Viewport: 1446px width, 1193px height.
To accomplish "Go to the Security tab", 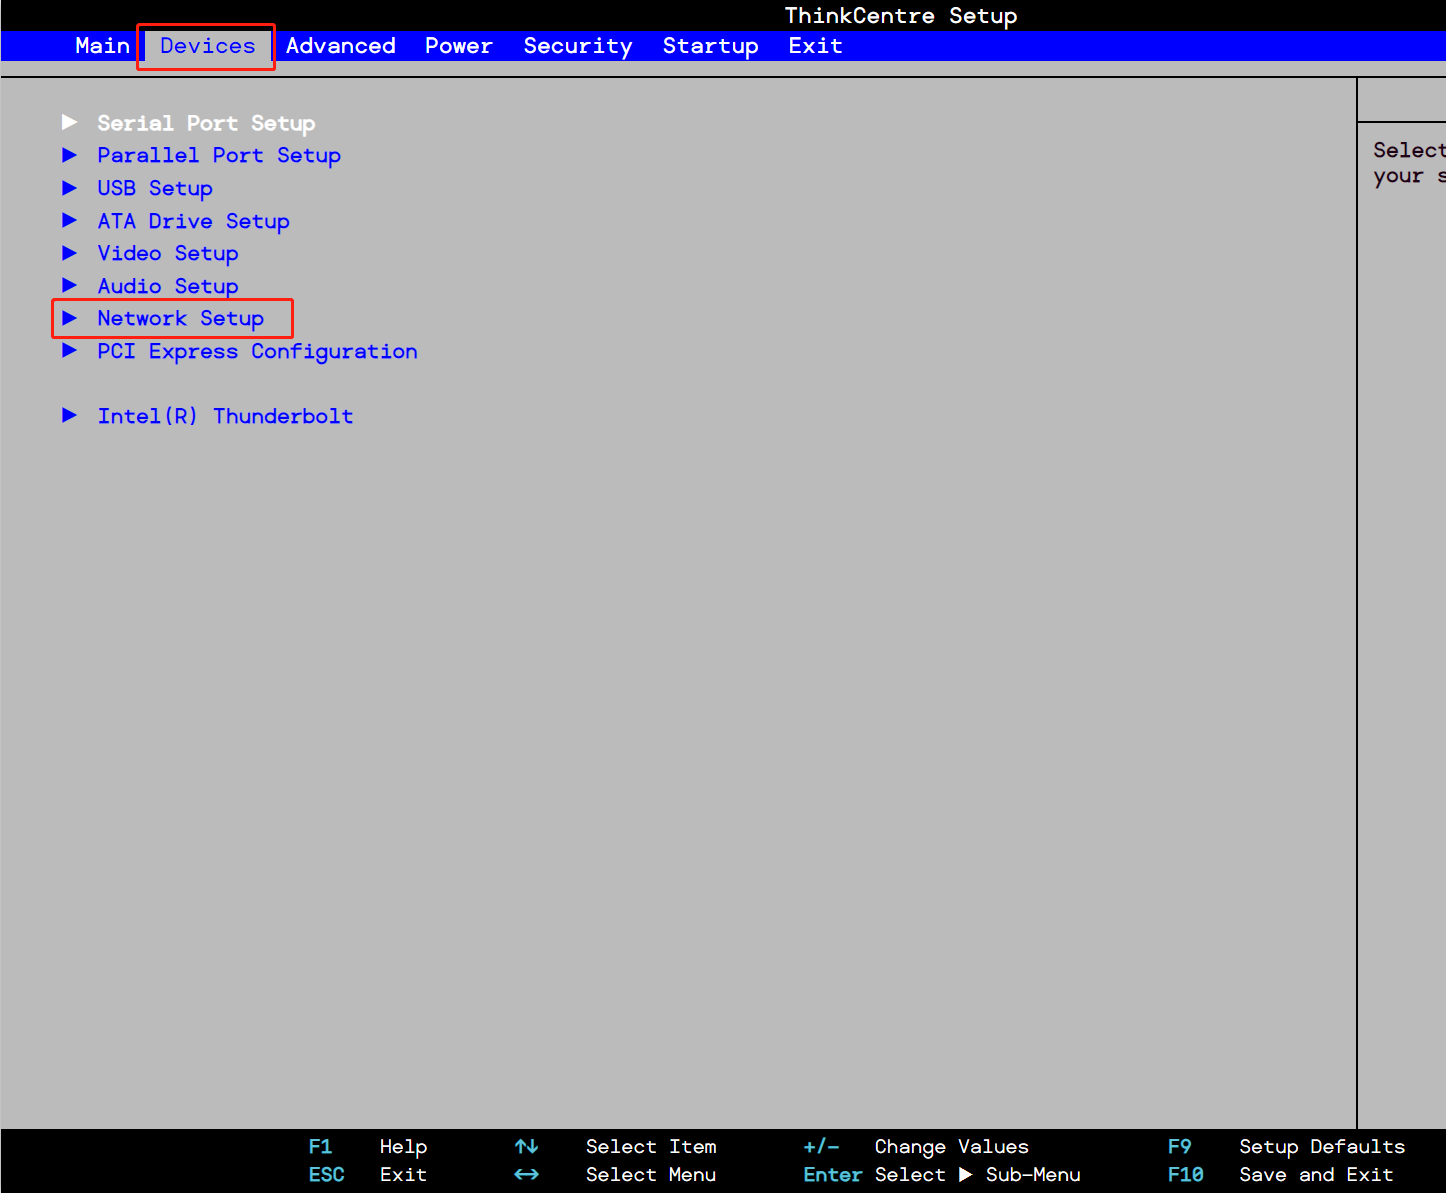I will coord(577,46).
